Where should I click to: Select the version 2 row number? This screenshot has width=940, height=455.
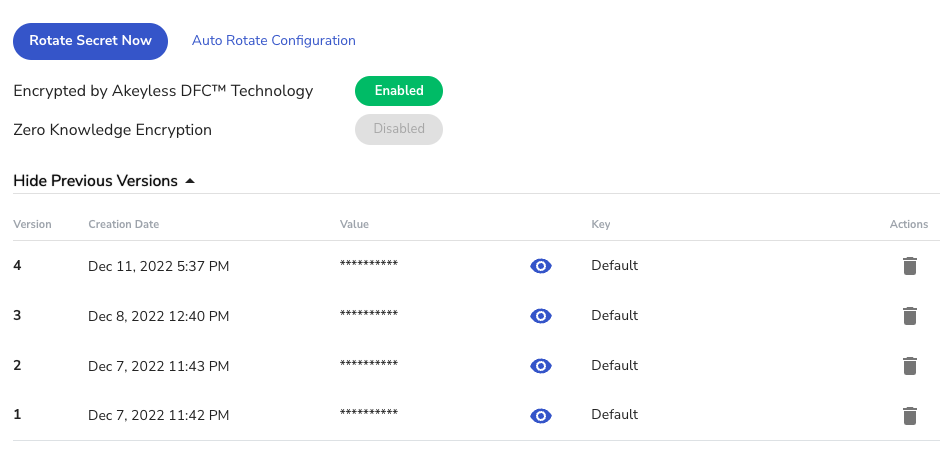click(17, 365)
